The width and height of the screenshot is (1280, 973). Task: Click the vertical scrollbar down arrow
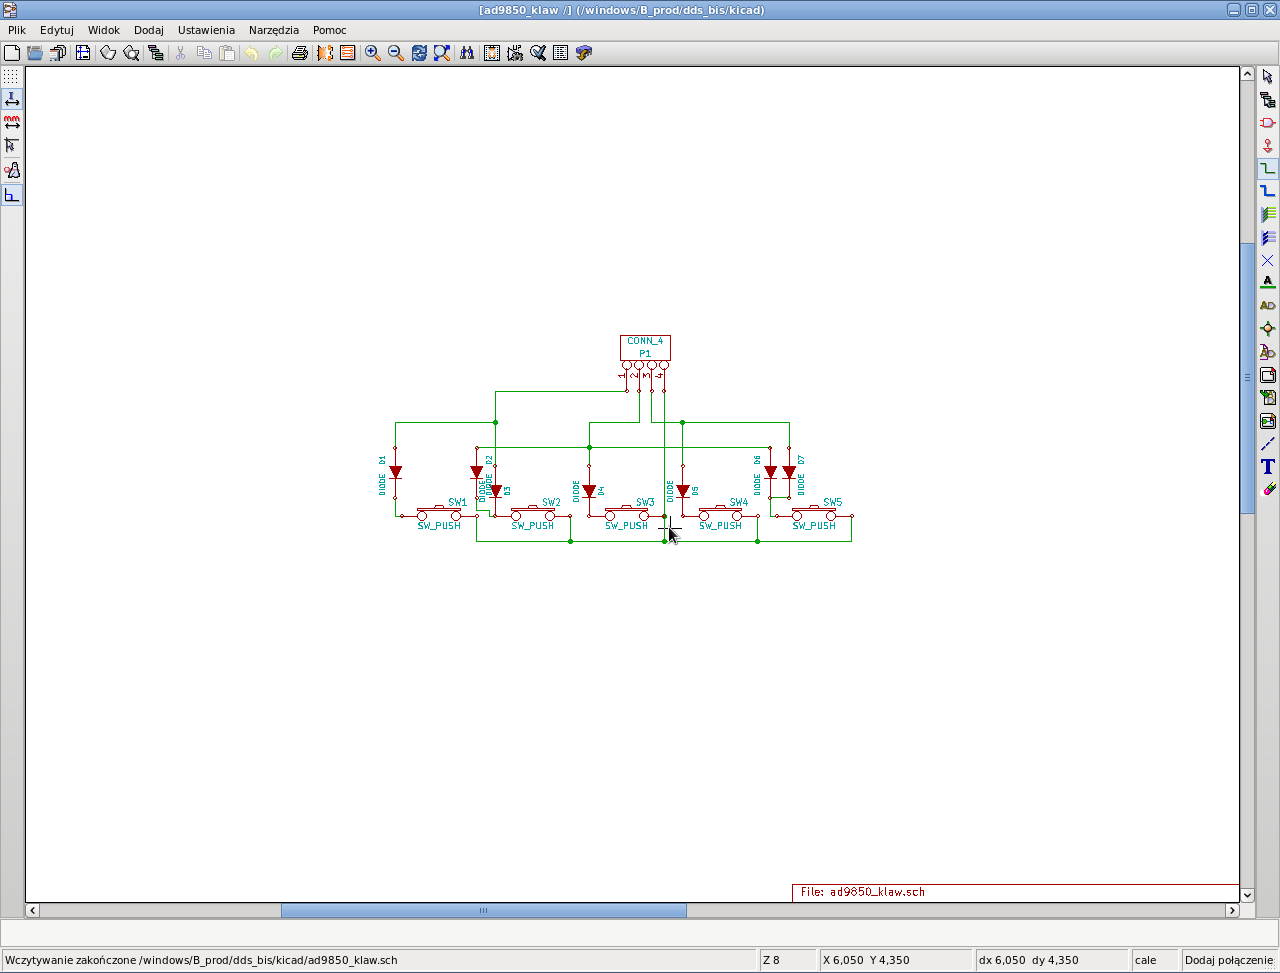click(x=1247, y=895)
